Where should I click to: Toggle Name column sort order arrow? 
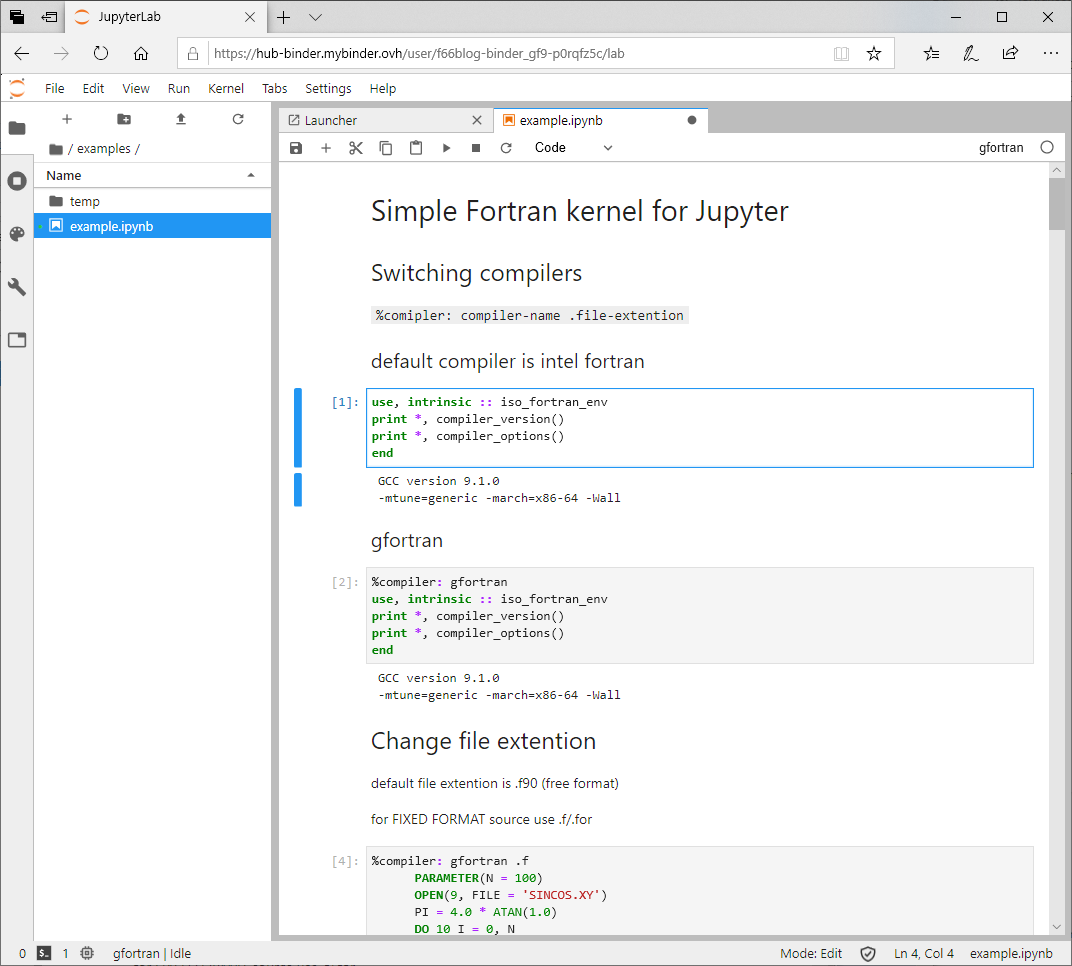(251, 176)
